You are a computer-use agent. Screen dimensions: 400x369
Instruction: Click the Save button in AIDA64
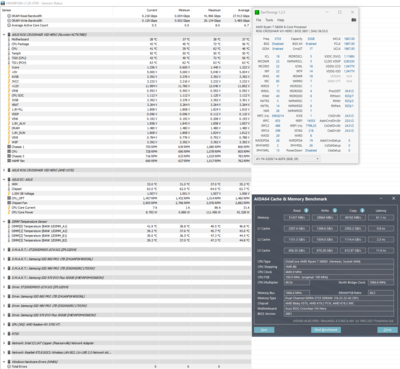click(x=264, y=330)
